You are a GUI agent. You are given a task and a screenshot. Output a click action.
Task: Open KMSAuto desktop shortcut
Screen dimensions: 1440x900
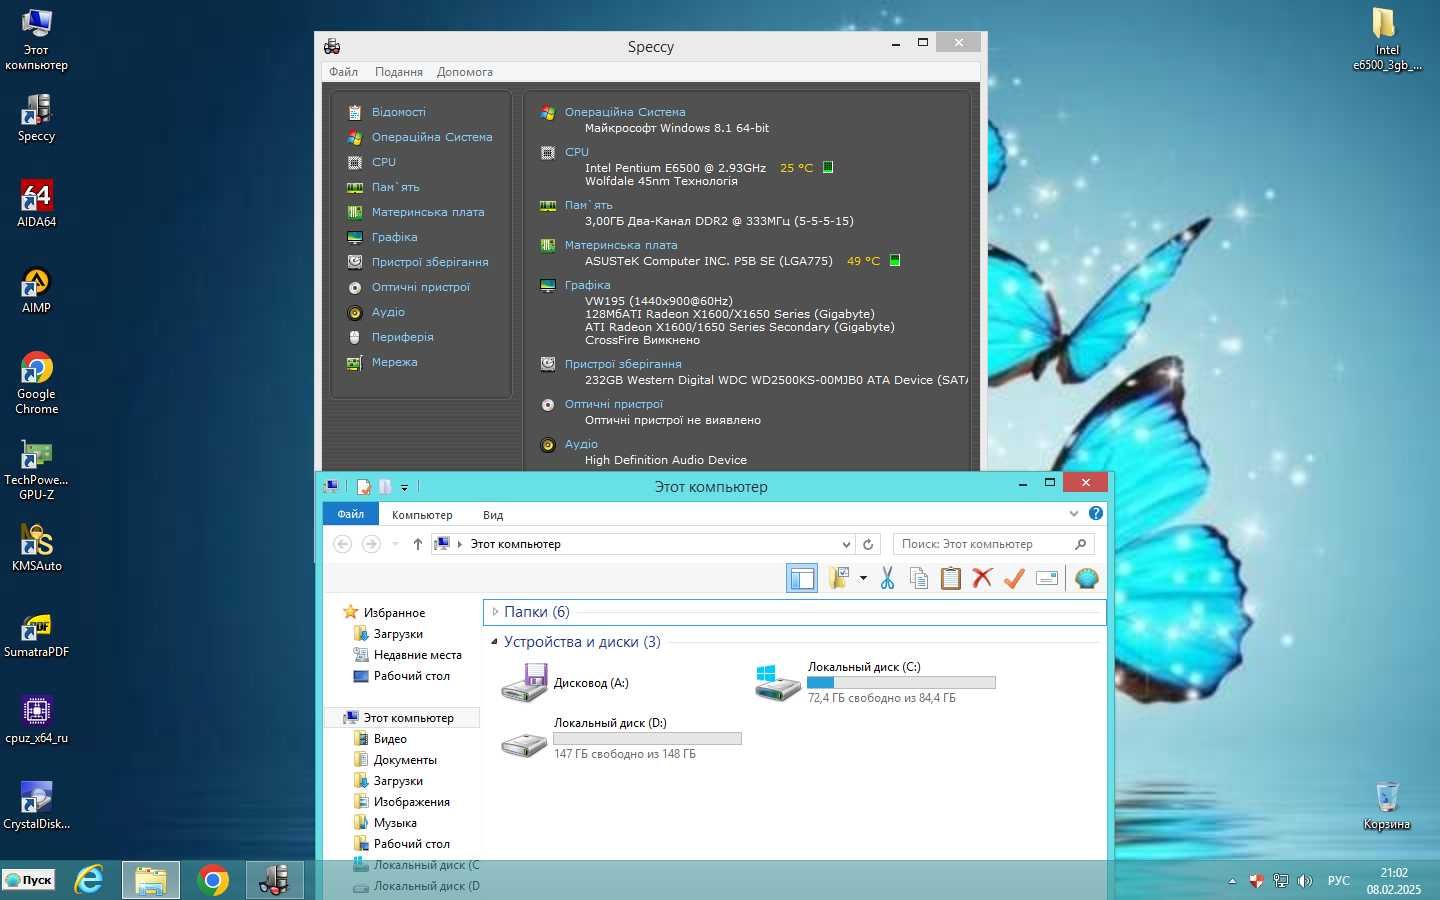(x=36, y=548)
